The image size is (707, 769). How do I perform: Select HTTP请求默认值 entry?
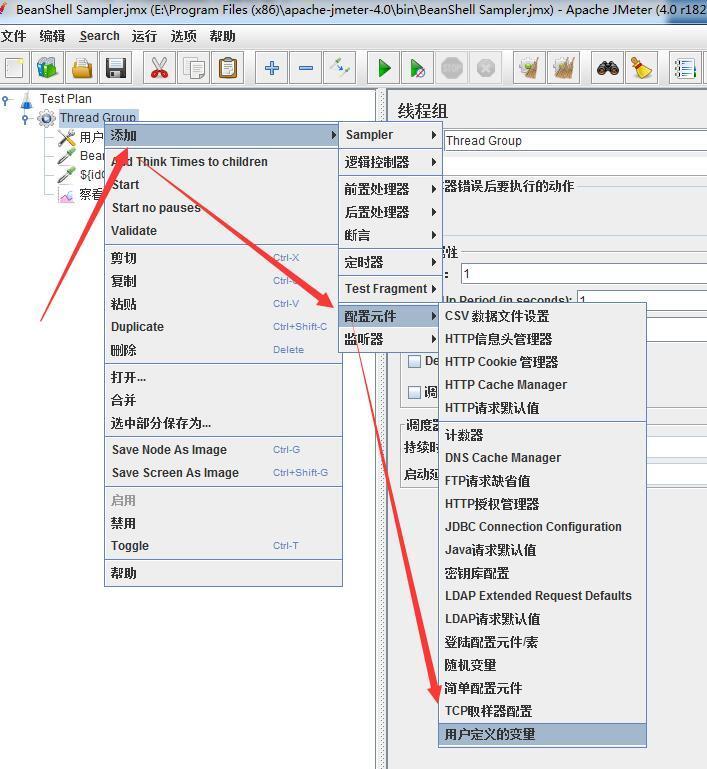(x=542, y=408)
